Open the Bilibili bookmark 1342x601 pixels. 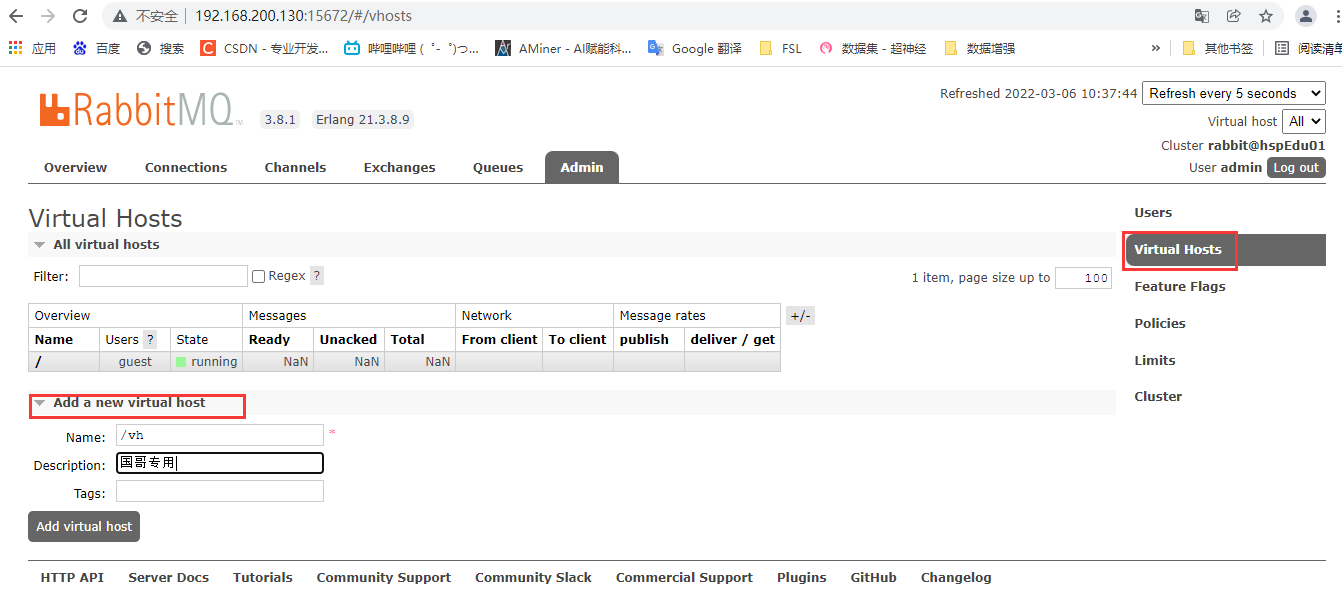(411, 48)
